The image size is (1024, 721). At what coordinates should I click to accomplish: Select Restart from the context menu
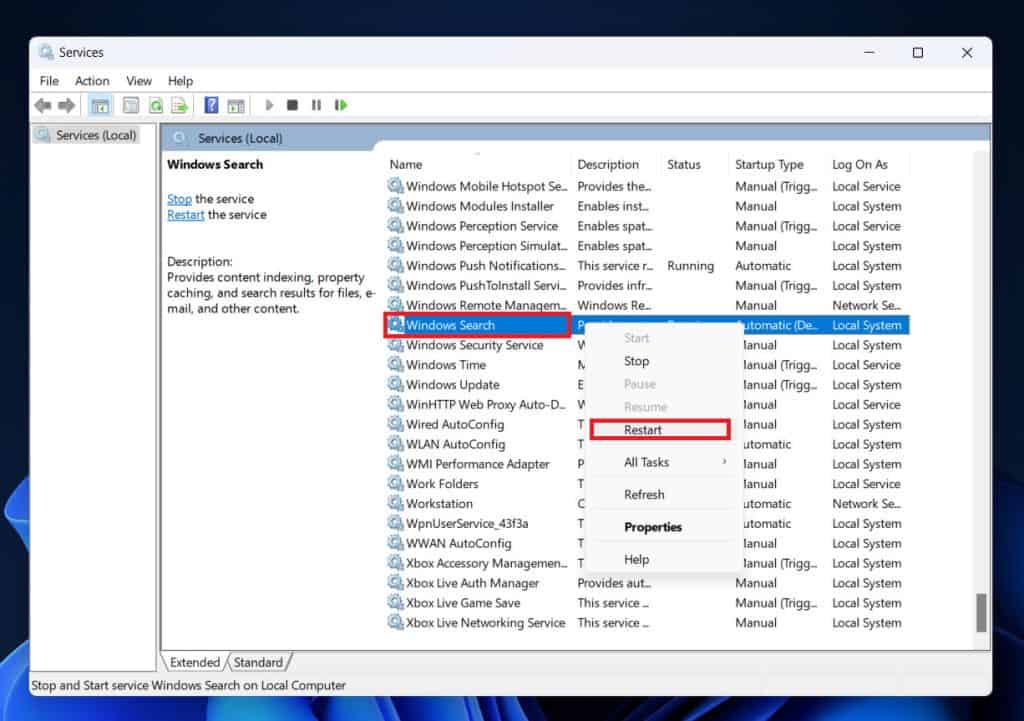(645, 429)
